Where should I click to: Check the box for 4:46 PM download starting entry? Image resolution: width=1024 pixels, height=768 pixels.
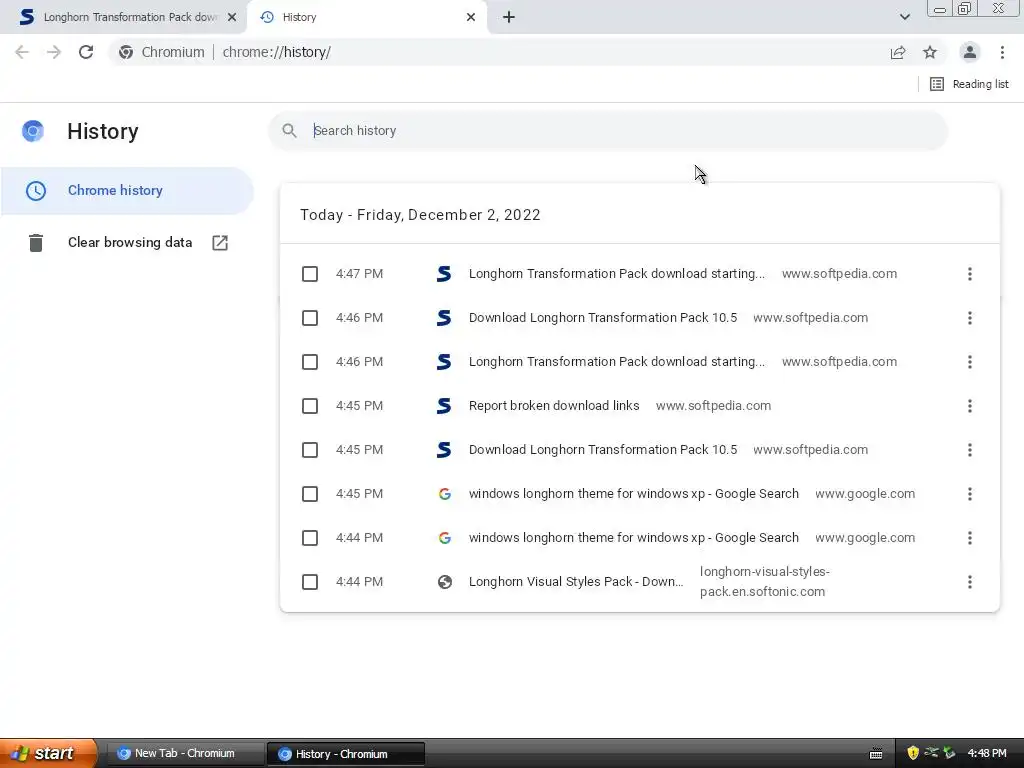(x=310, y=362)
